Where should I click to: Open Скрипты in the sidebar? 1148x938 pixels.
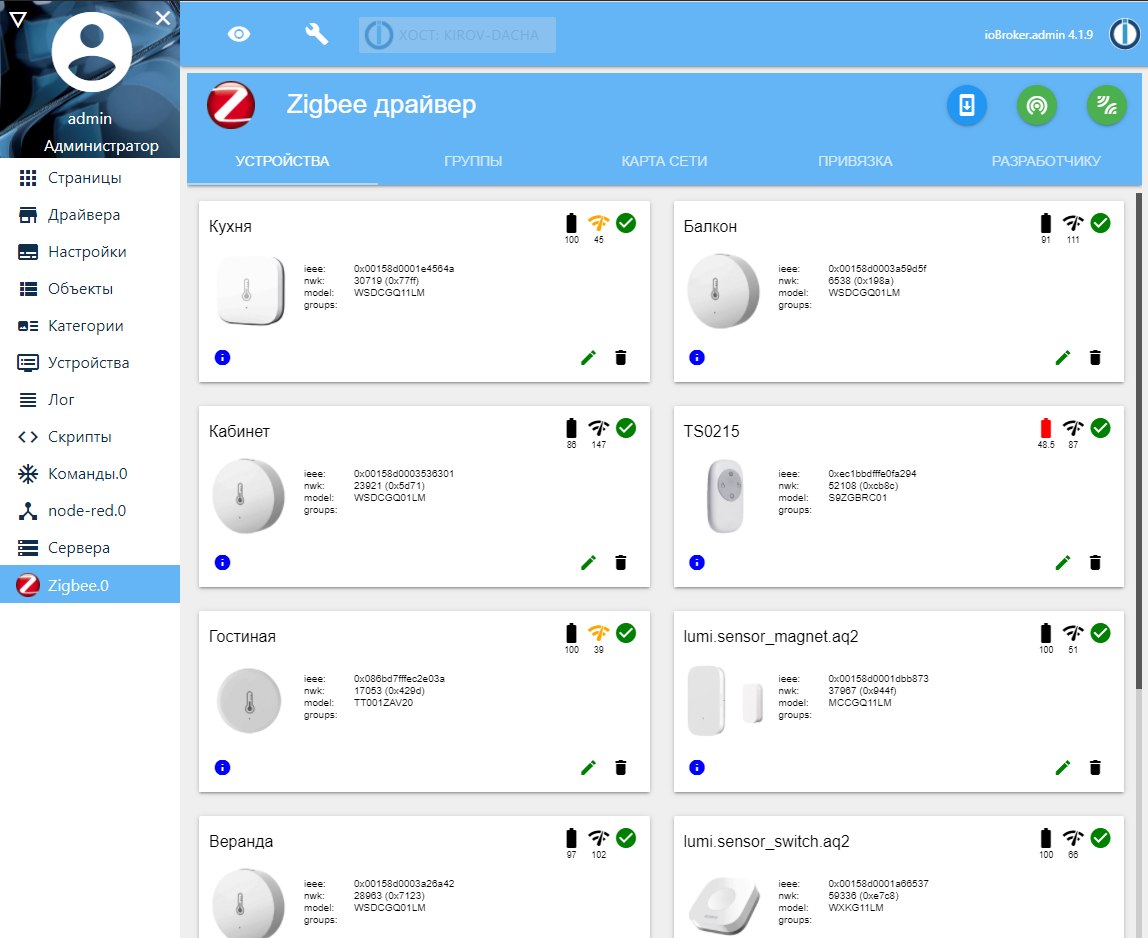(90, 436)
